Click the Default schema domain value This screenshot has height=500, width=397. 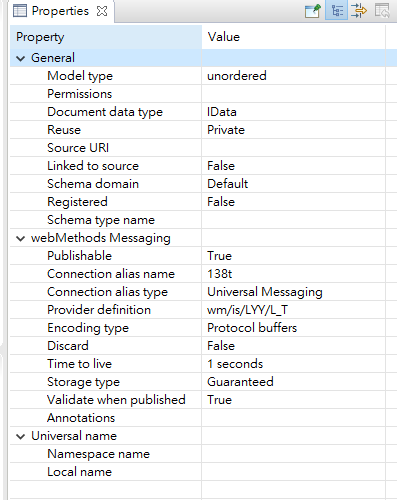(228, 184)
